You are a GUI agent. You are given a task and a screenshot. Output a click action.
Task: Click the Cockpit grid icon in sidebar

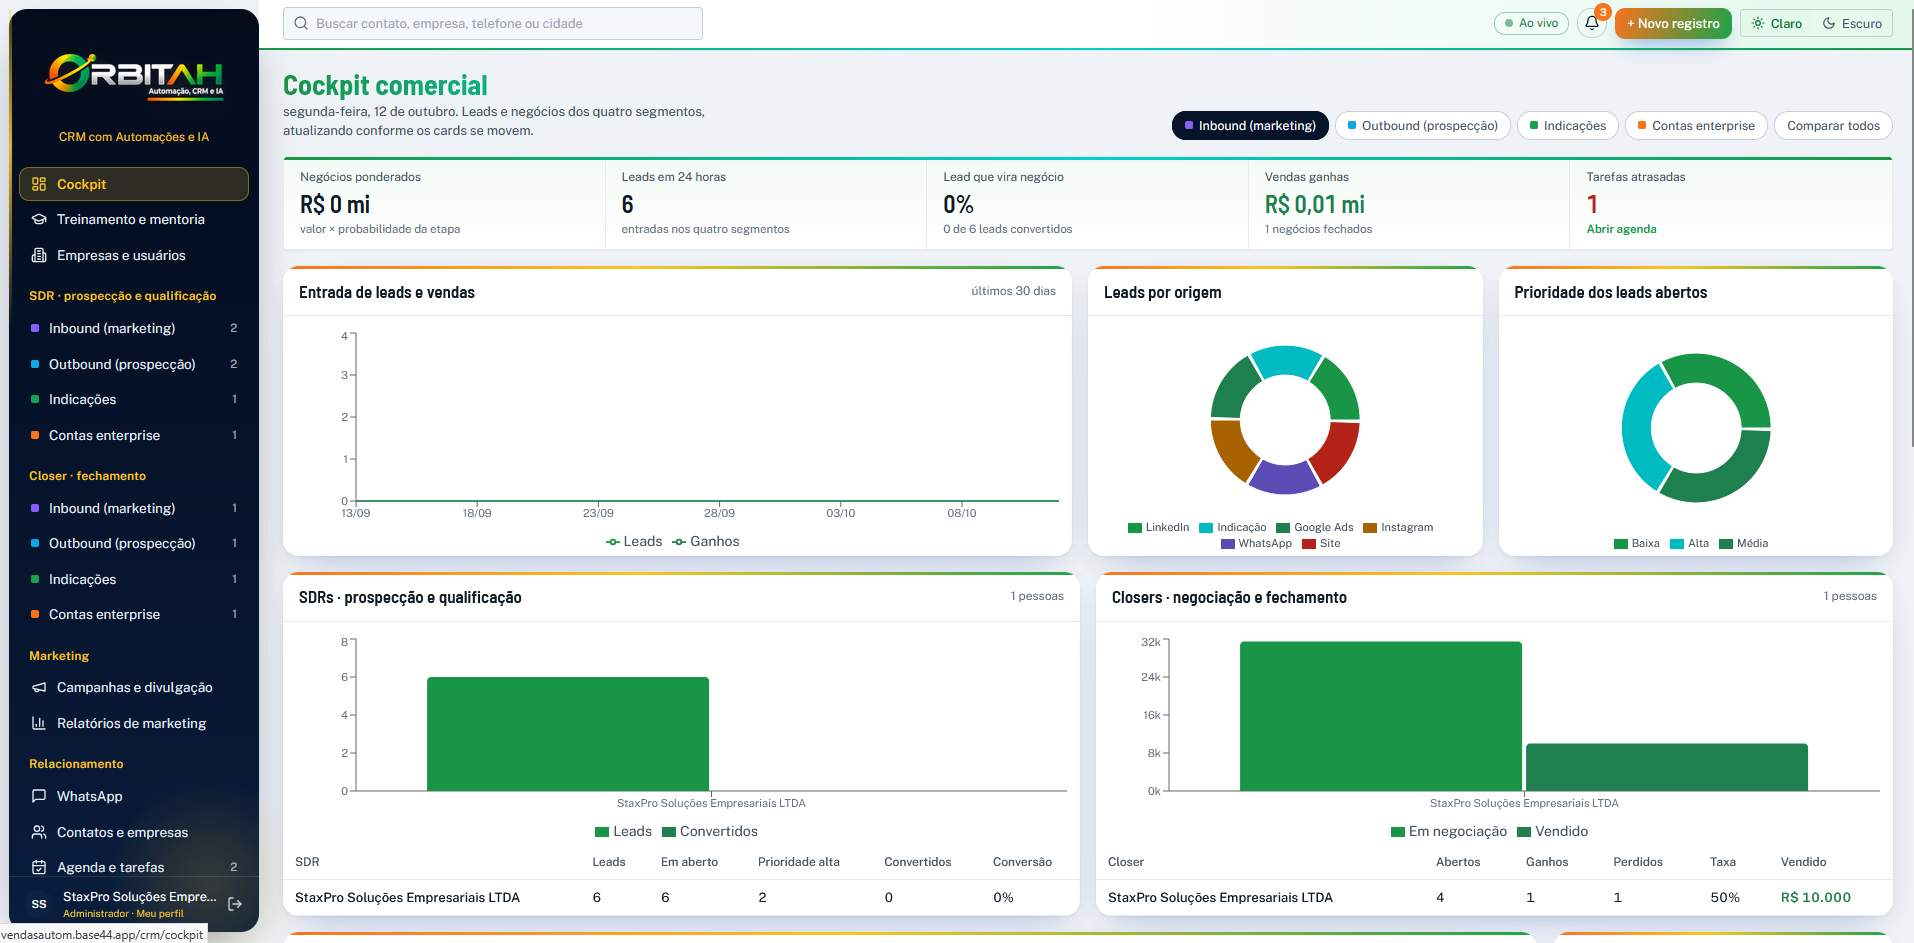click(39, 184)
